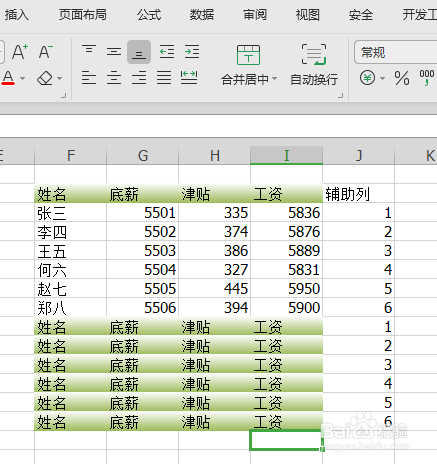Select cell with value 5501
This screenshot has height=464, width=437.
tap(143, 213)
